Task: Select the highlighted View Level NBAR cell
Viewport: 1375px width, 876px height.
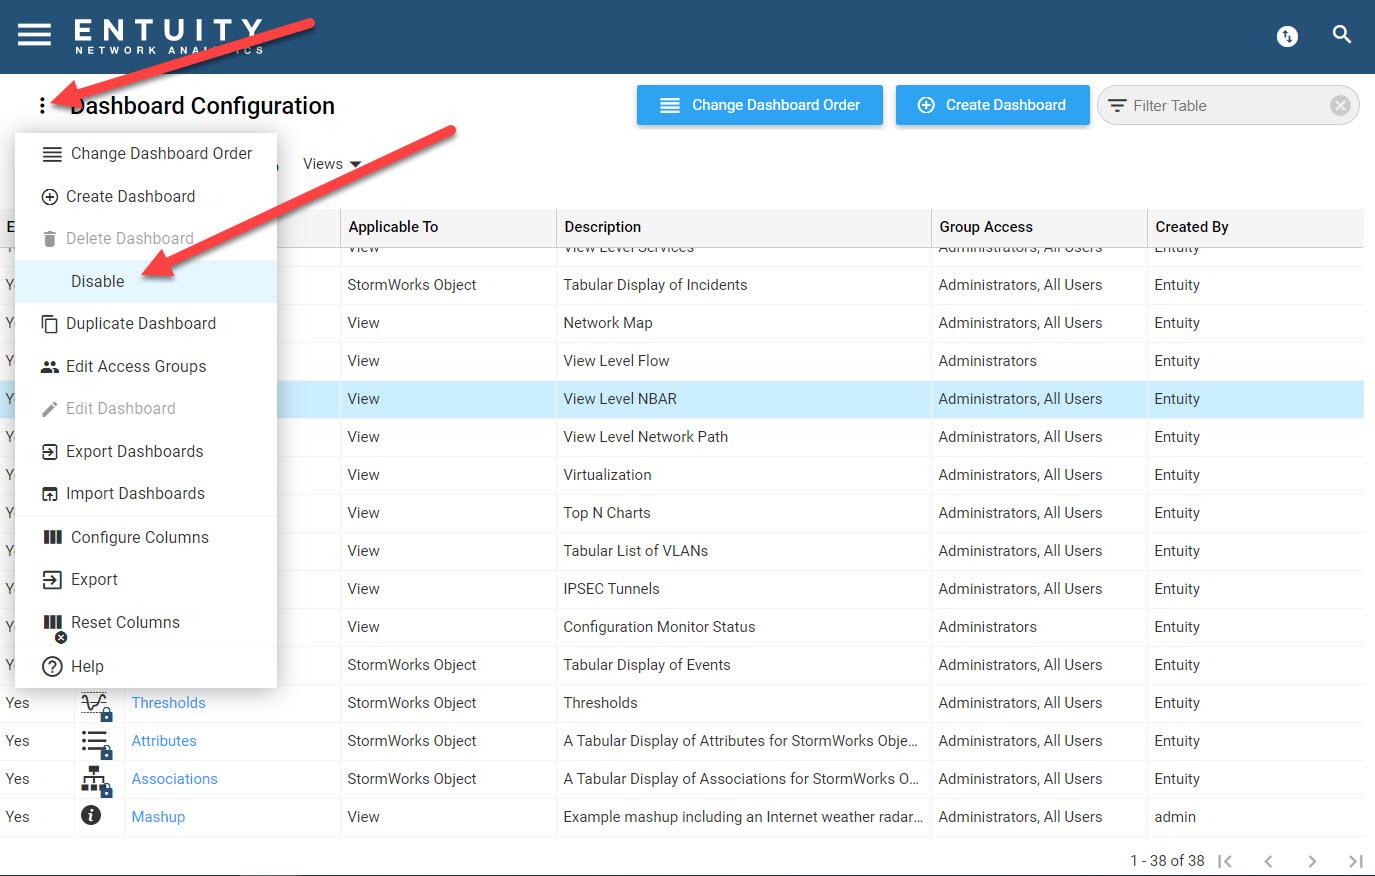Action: point(743,399)
